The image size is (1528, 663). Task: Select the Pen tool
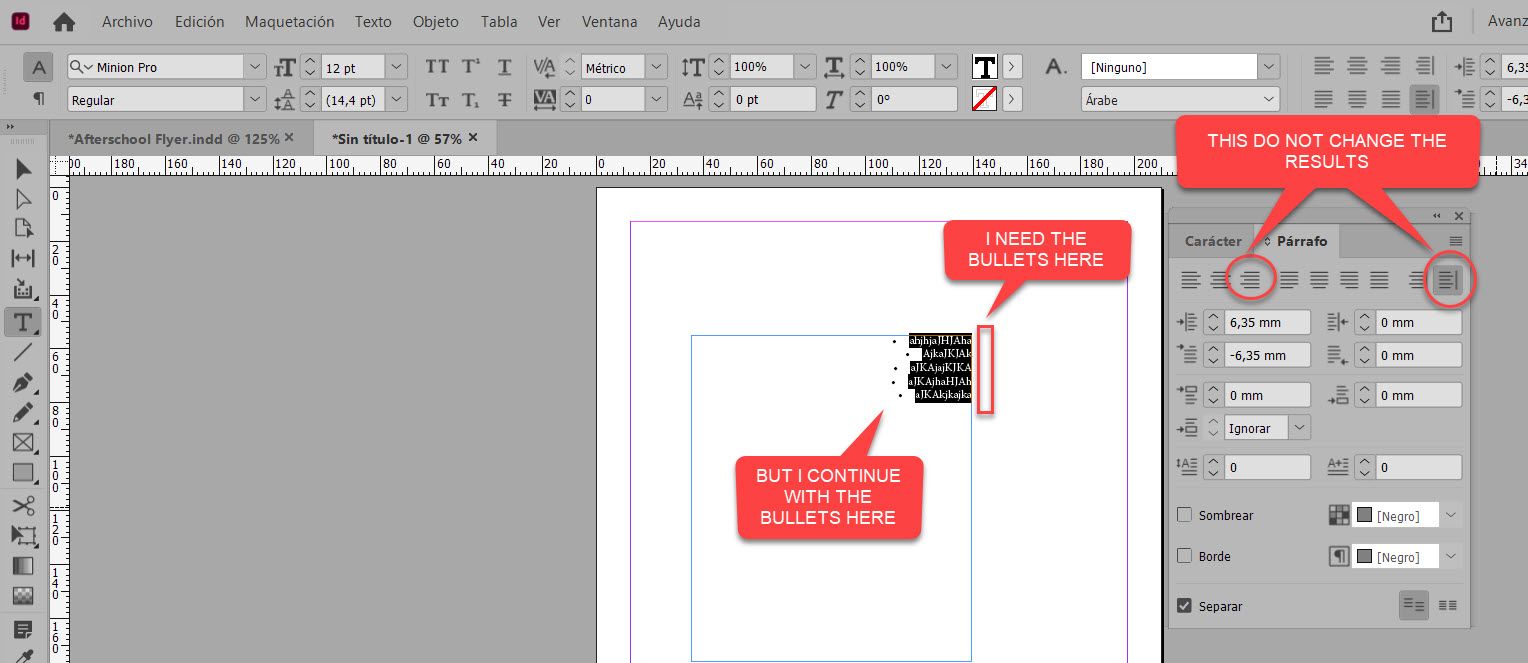[24, 382]
